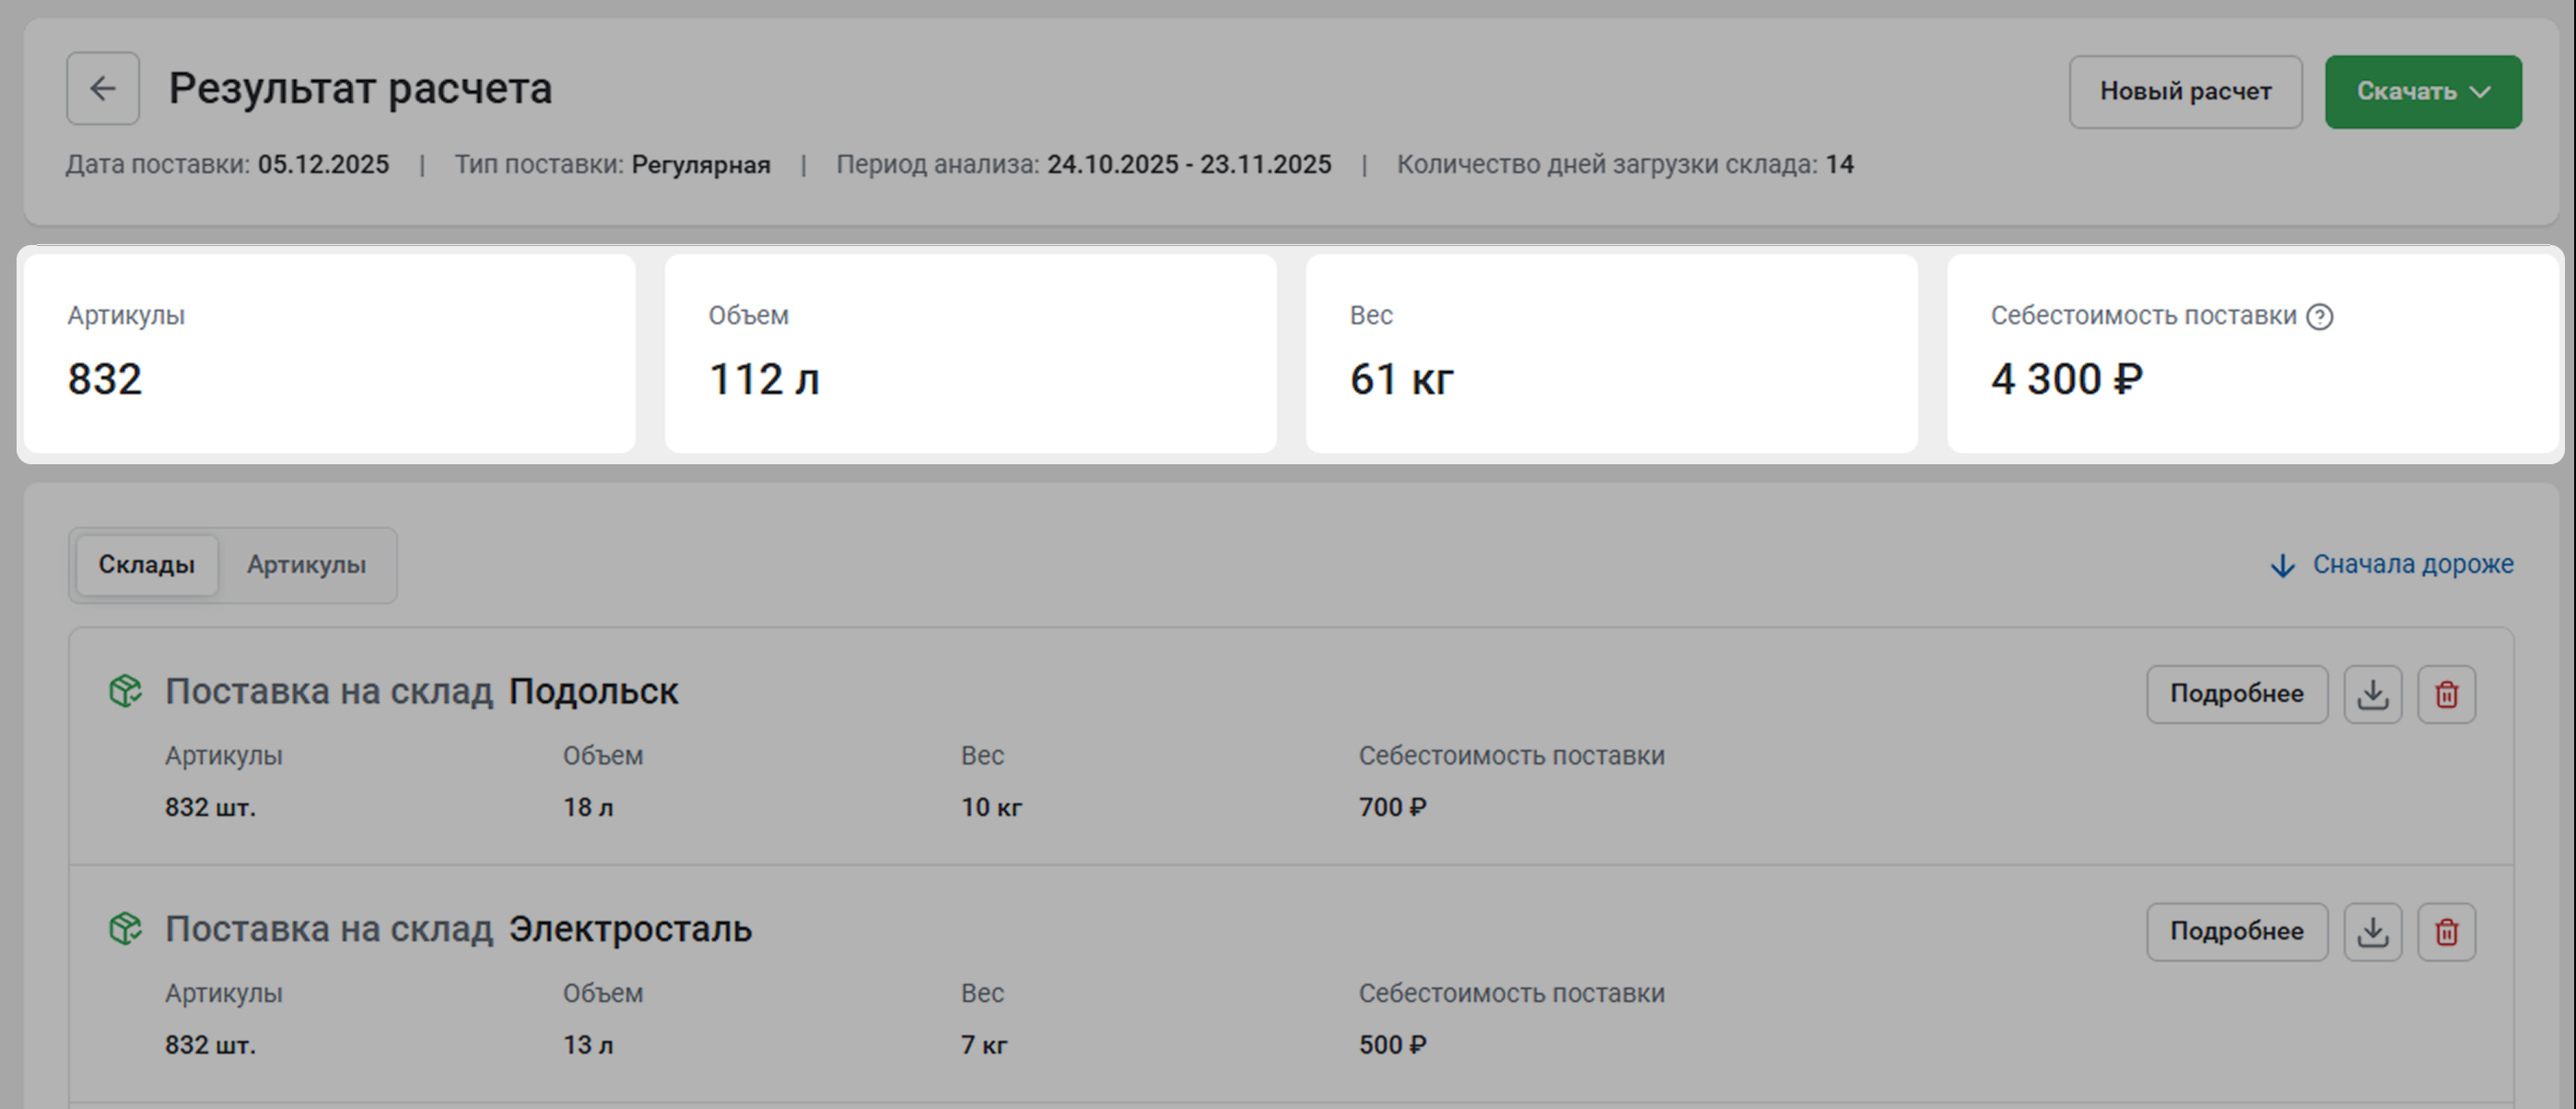Delete the Электросталь warehouse supply
This screenshot has width=2576, height=1109.
2446,932
